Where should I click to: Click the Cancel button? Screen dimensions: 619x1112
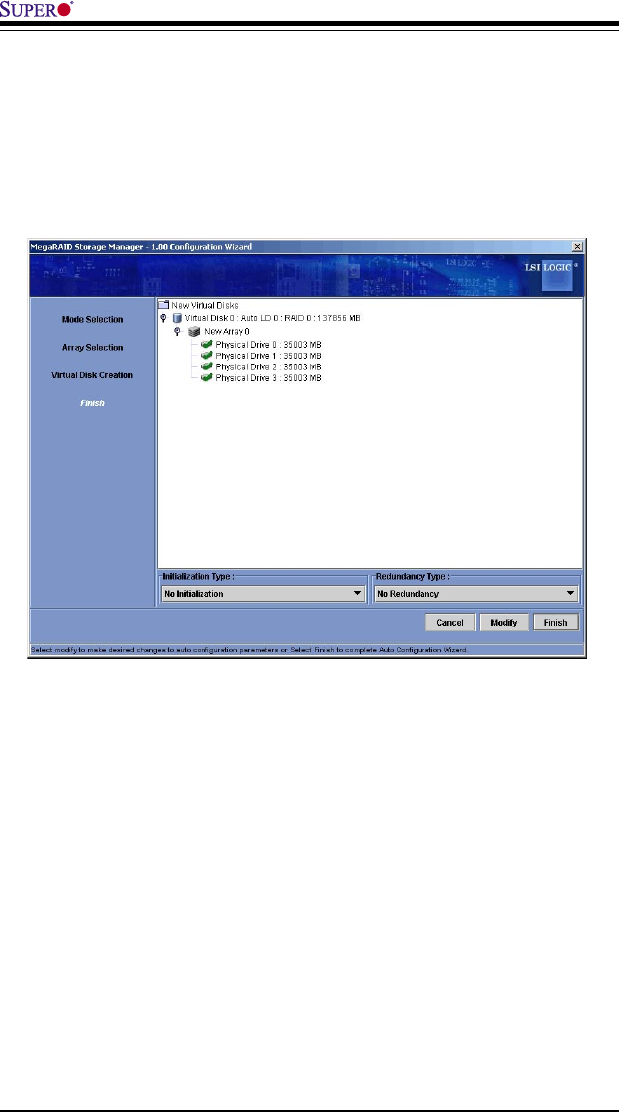point(450,623)
